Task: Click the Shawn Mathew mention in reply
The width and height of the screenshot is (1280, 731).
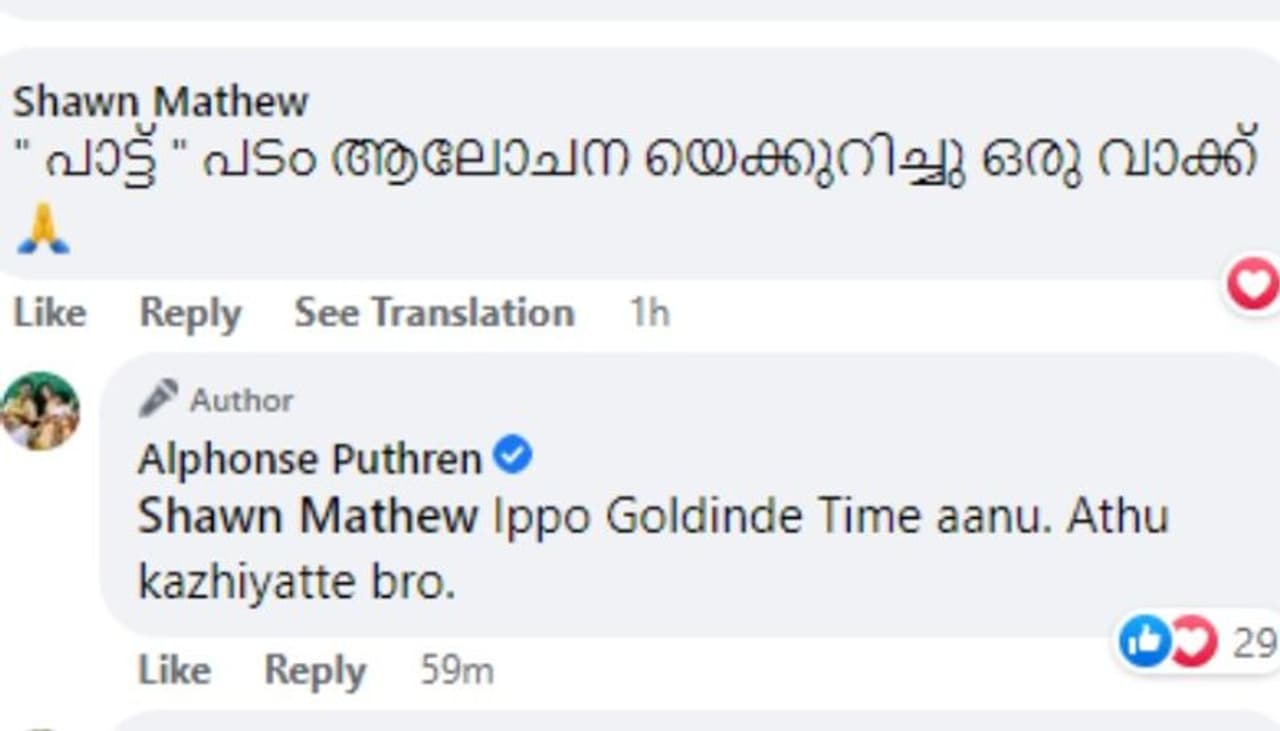Action: (x=307, y=517)
